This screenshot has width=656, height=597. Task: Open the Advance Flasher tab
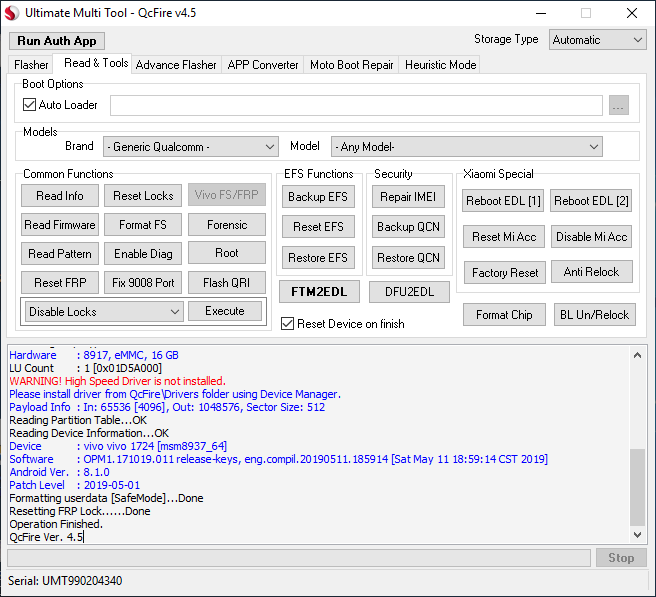coord(176,65)
